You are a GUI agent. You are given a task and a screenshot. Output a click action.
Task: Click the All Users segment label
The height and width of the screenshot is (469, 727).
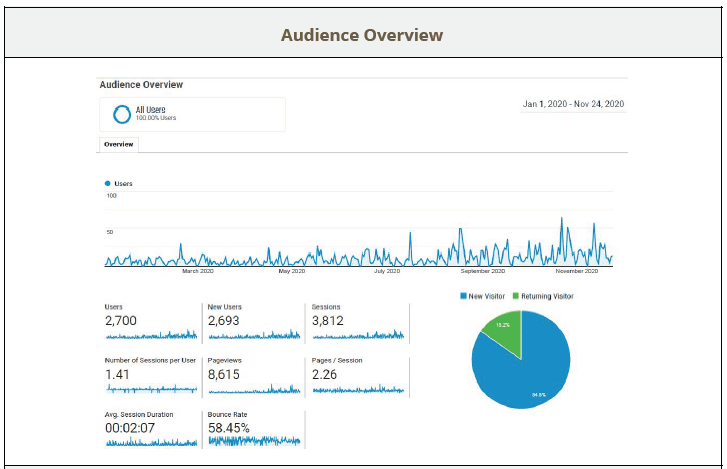[151, 110]
